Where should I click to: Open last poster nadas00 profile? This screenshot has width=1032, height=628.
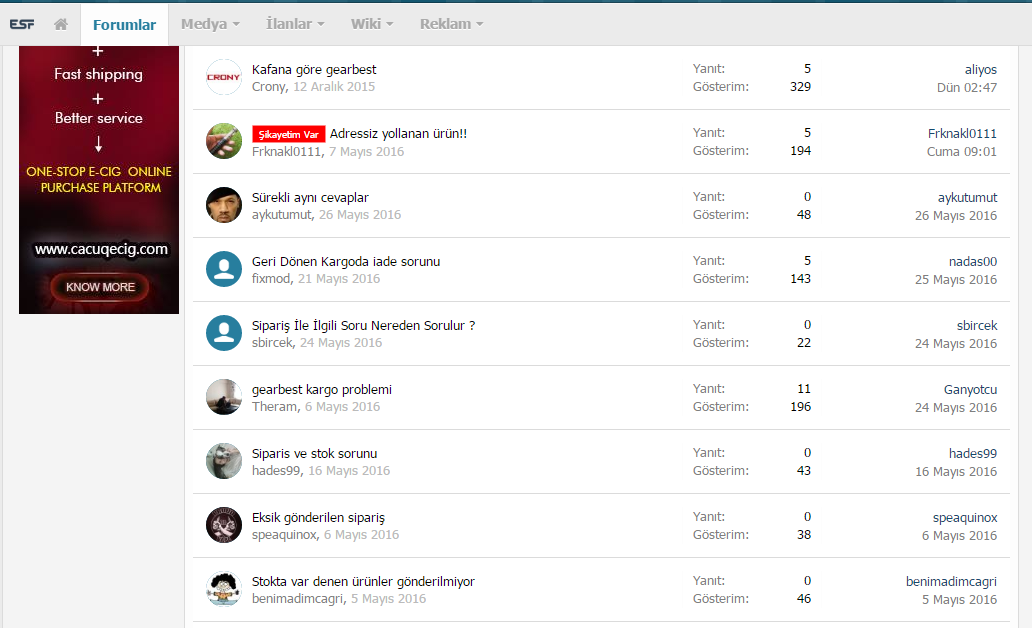click(973, 261)
